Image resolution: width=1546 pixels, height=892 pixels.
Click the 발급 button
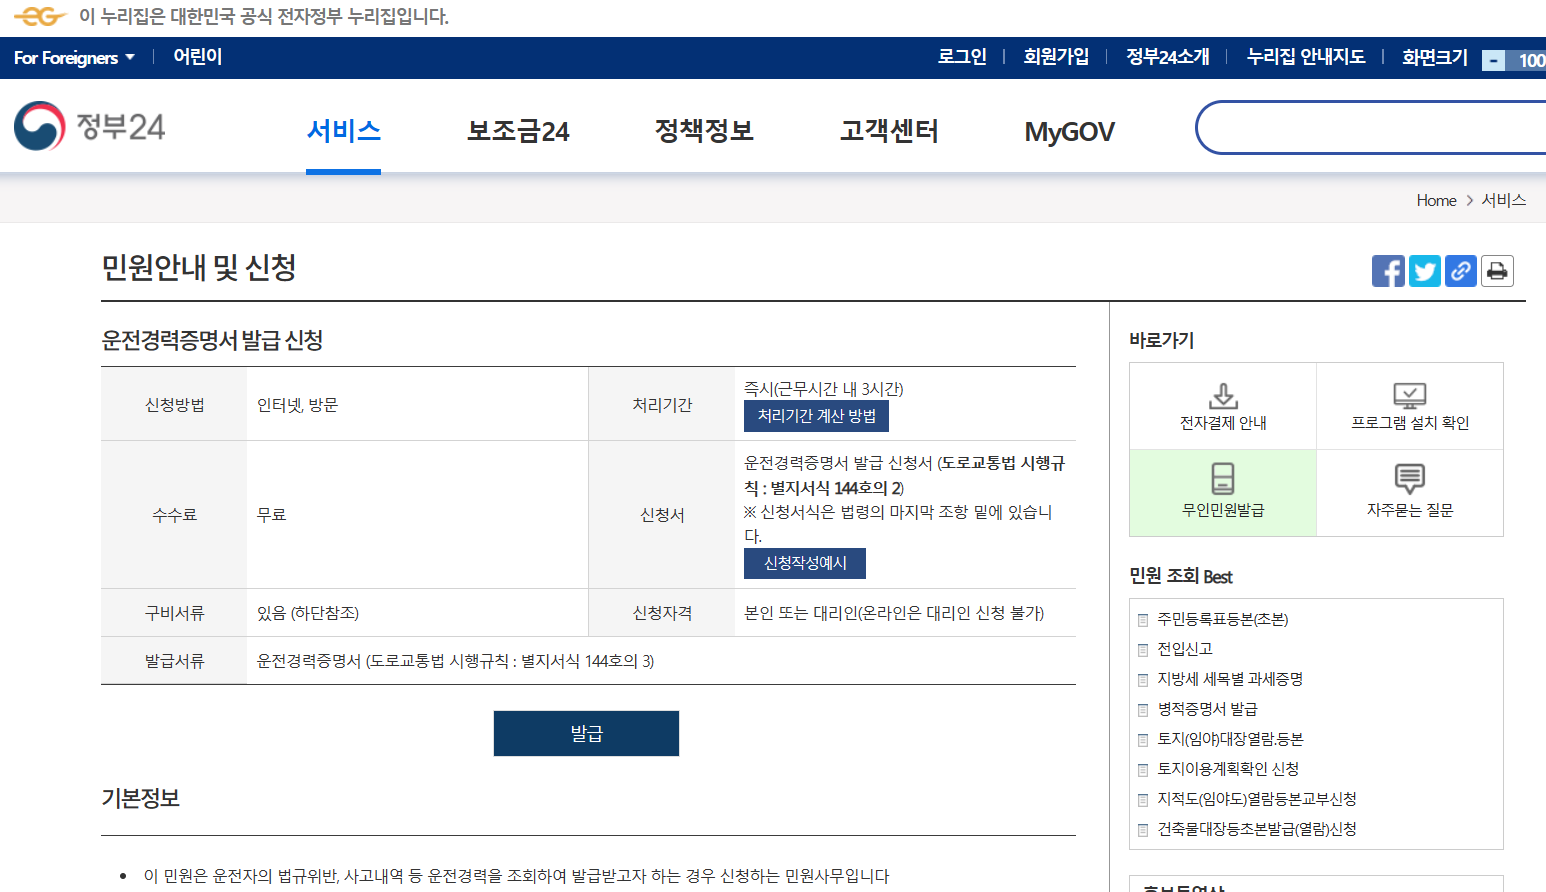pos(586,733)
